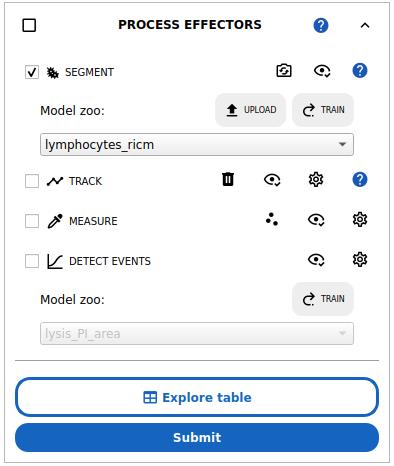The image size is (394, 466).
Task: Open DETECT EVENTS settings gear
Action: coord(360,259)
